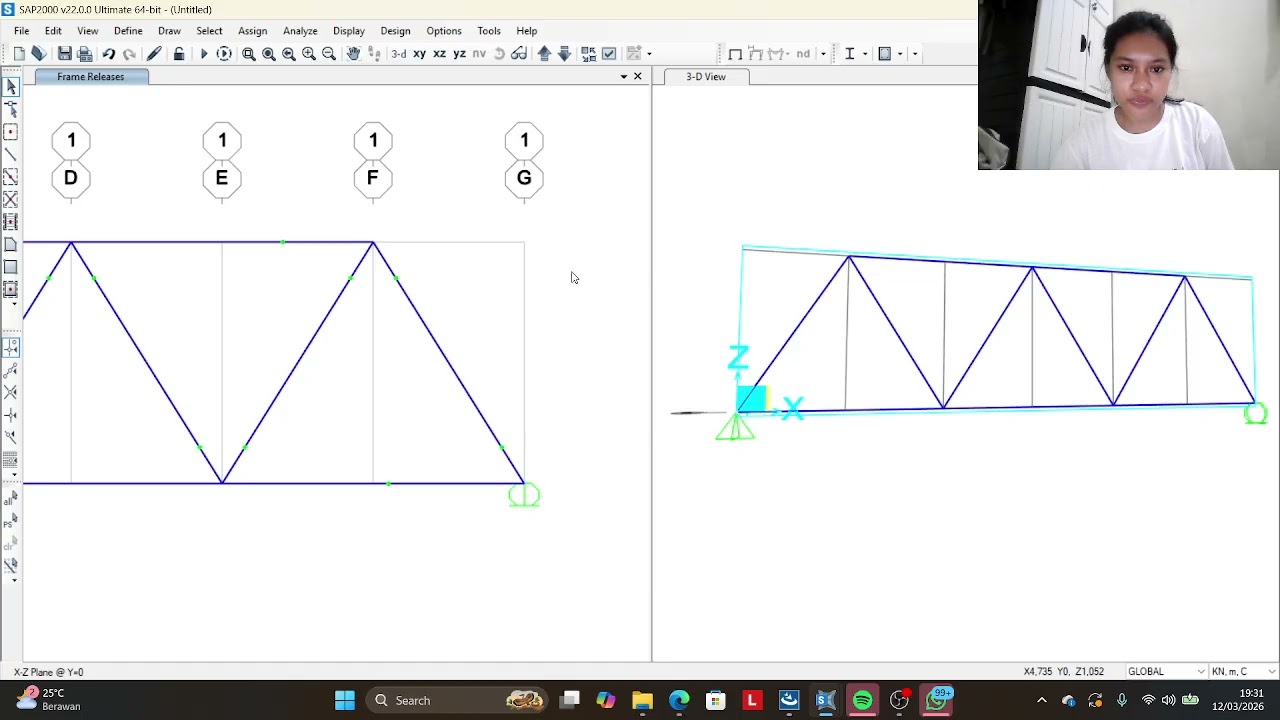Set the view to the xy plane

pos(420,54)
